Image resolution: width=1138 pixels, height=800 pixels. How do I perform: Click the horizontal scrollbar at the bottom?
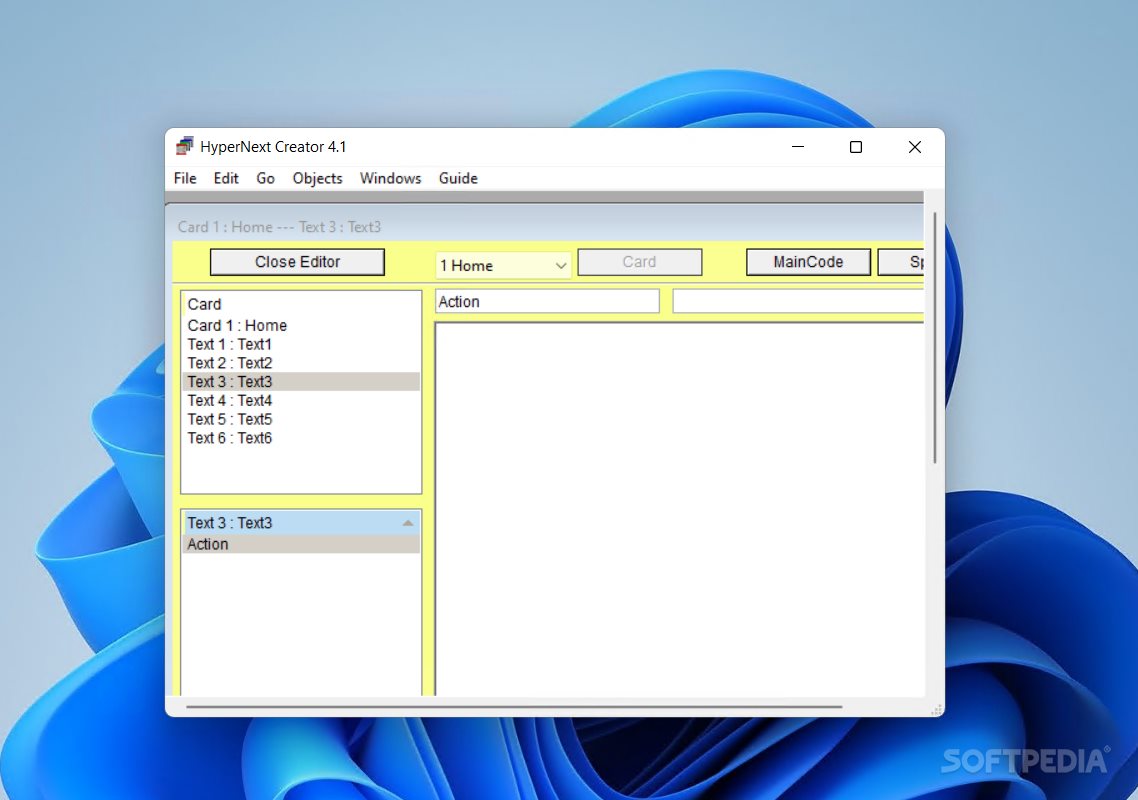514,706
